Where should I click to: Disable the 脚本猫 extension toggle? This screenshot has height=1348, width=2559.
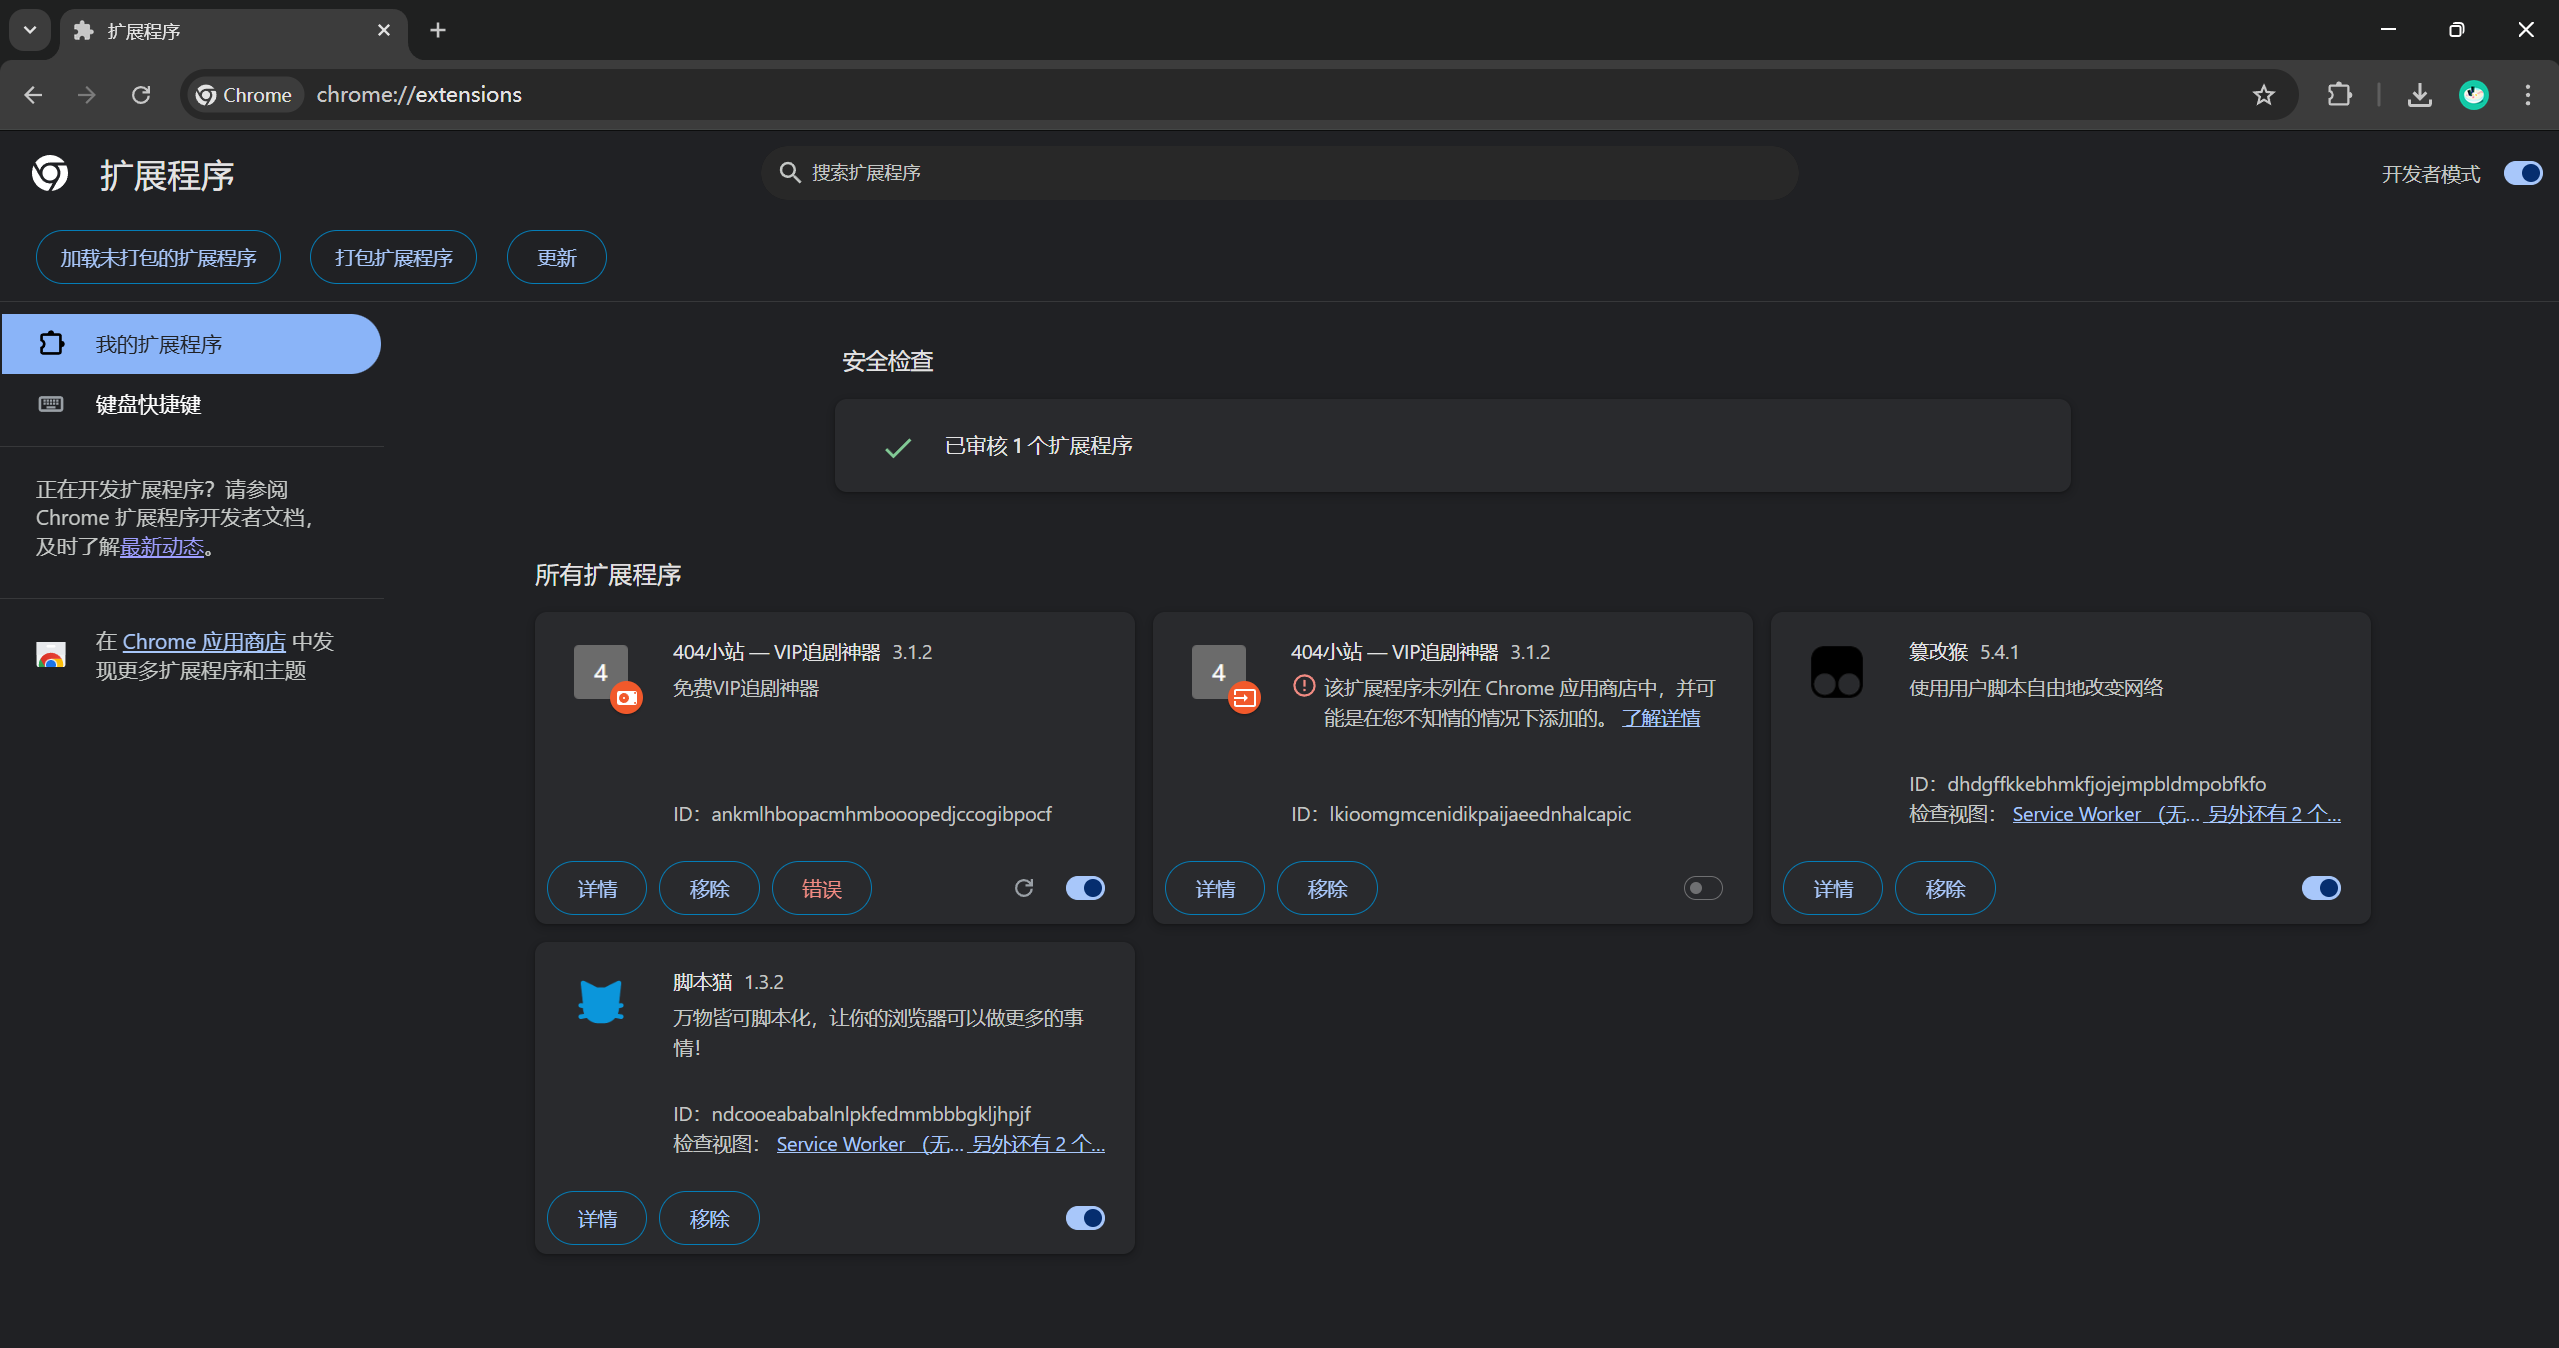pyautogui.click(x=1084, y=1218)
